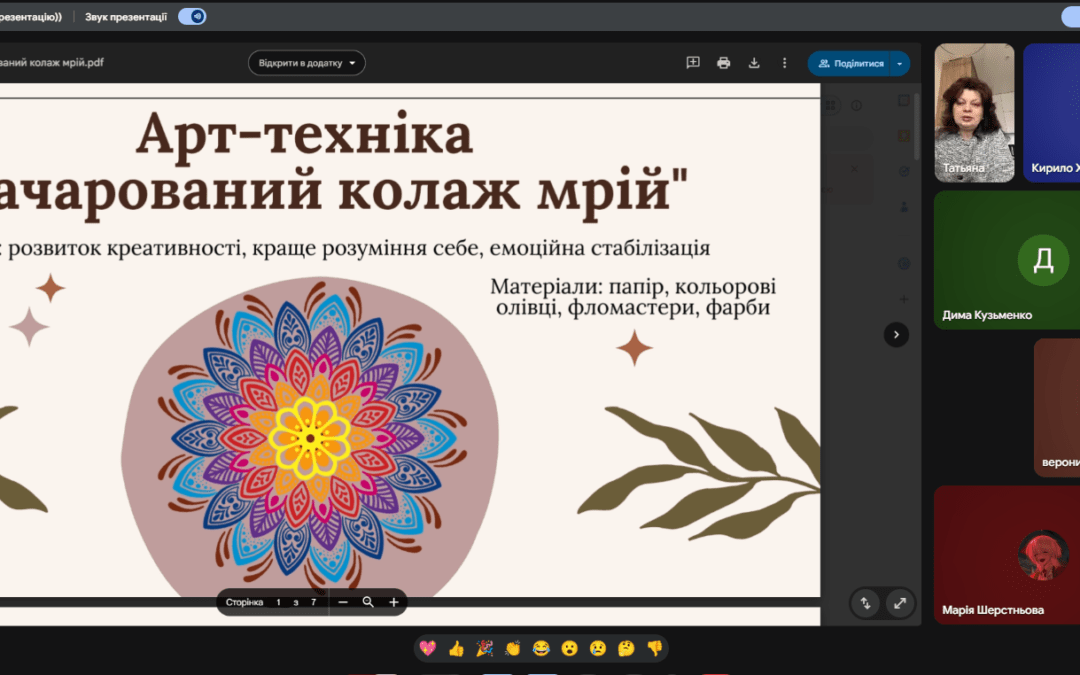Click the PDF viewer vertical scrollbar
The image size is (1080, 675).
click(x=916, y=127)
